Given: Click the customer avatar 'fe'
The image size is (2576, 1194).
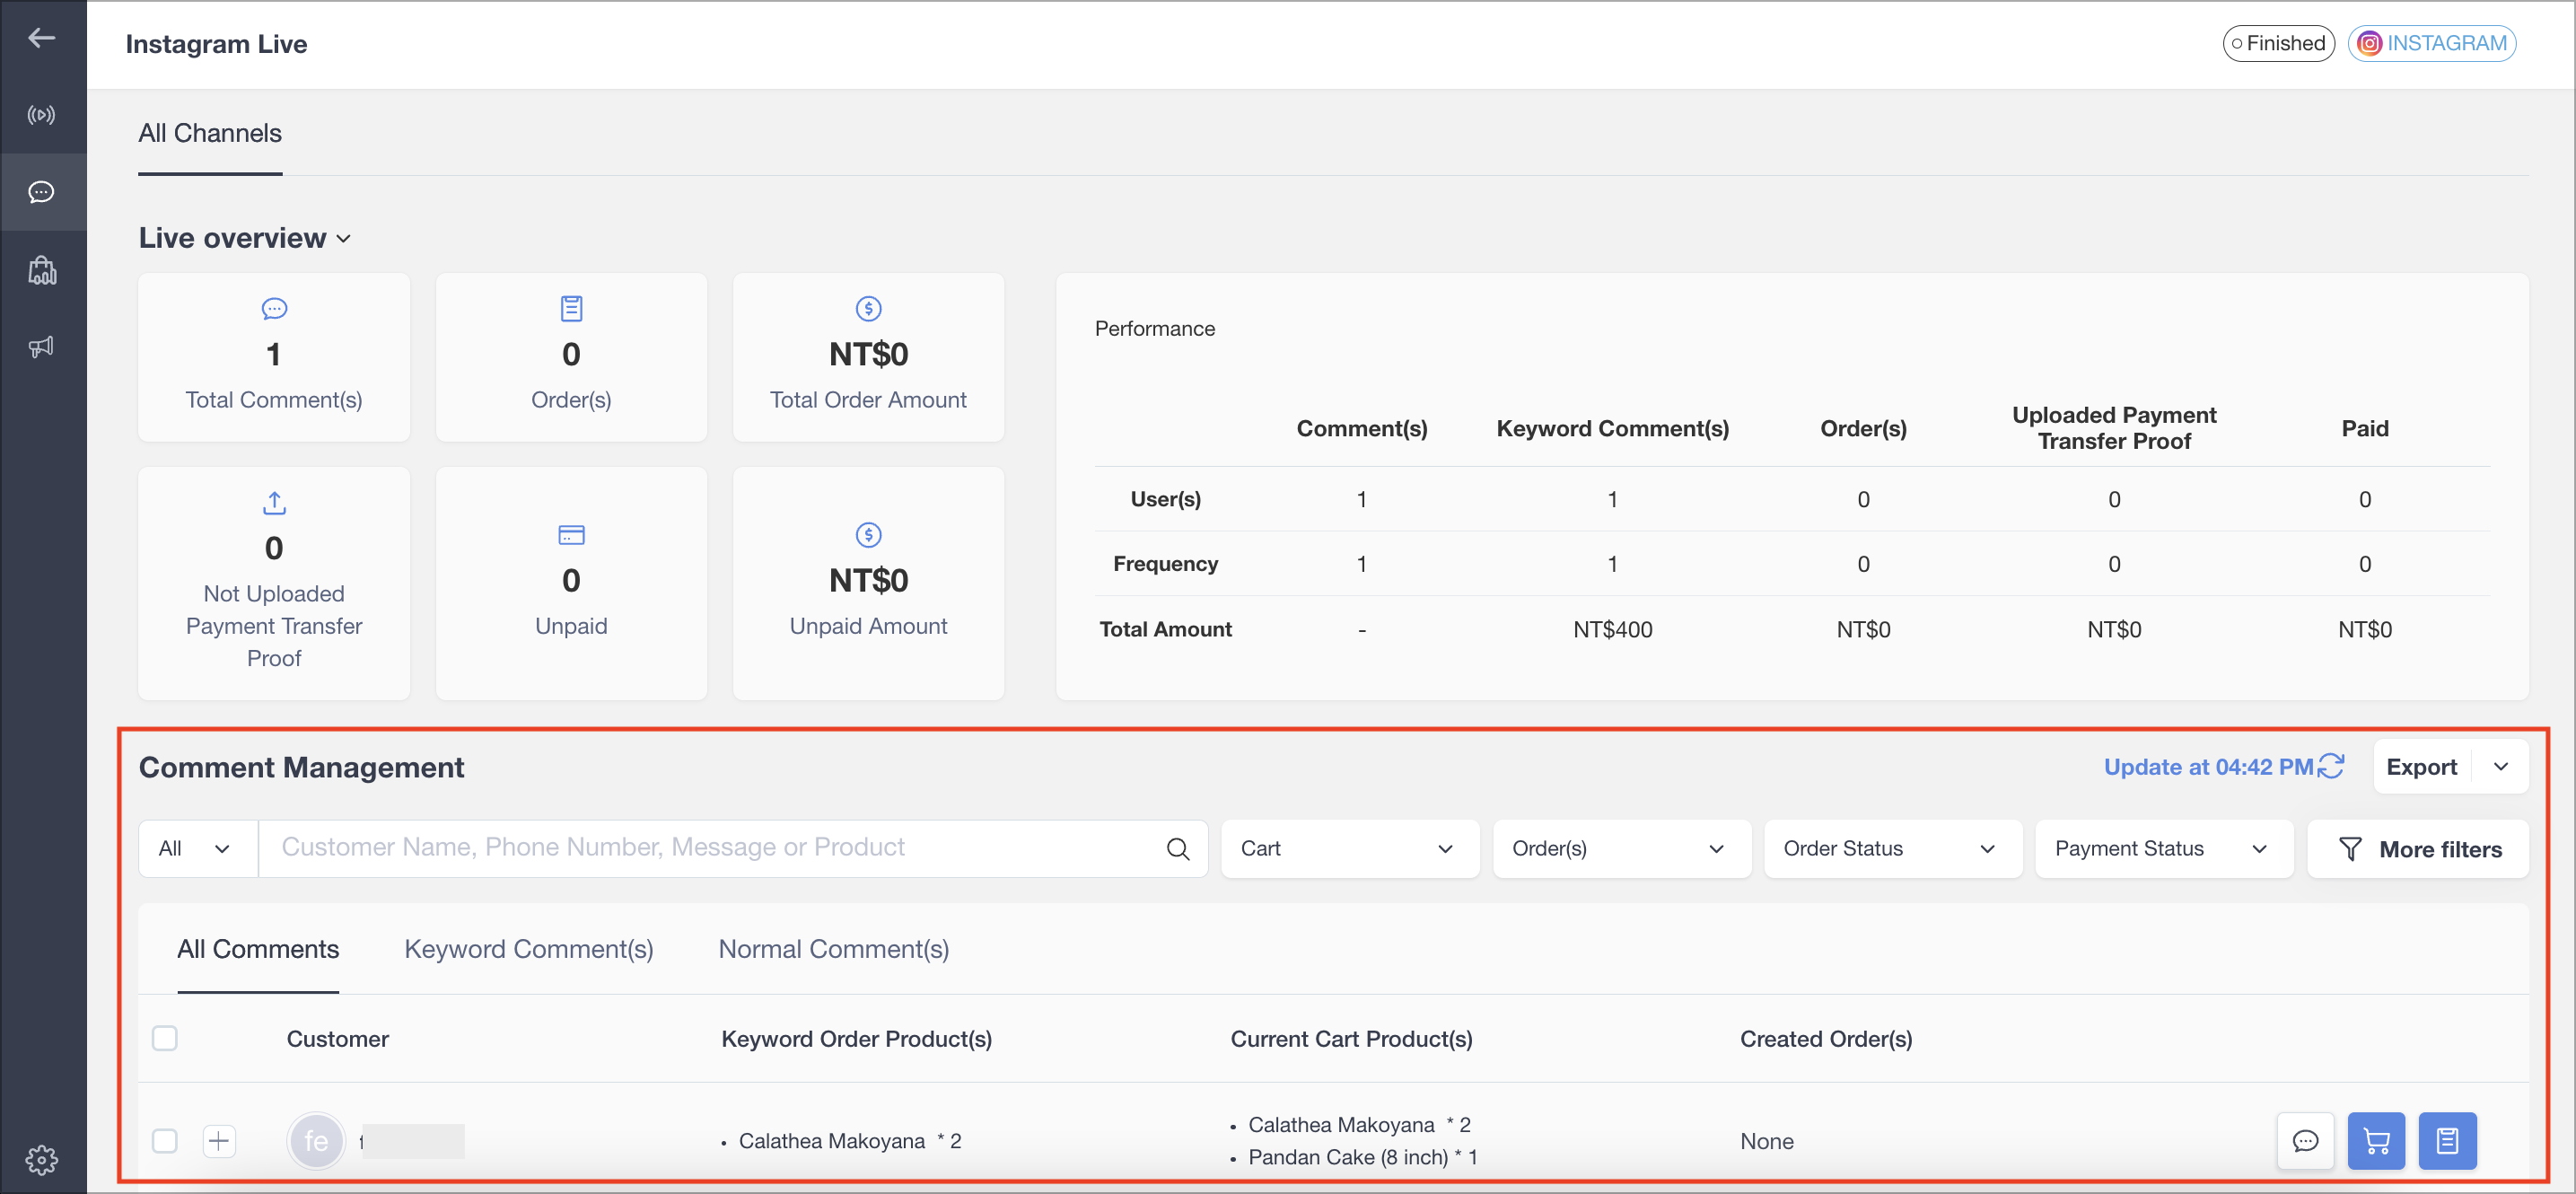Looking at the screenshot, I should click(x=316, y=1141).
